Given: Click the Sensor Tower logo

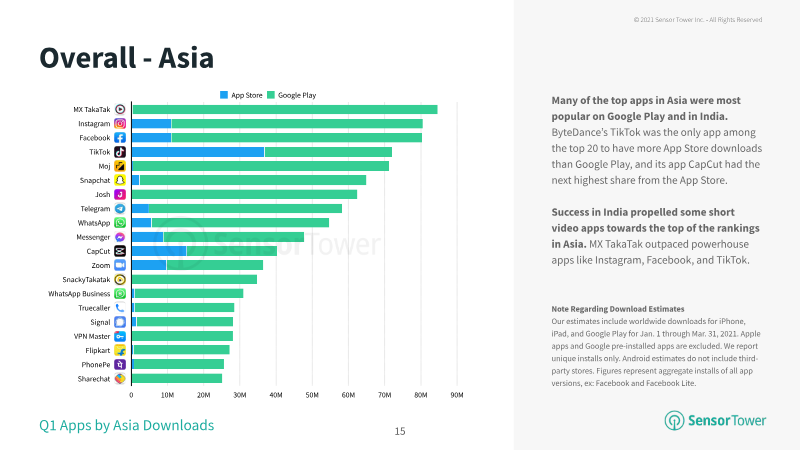Looking at the screenshot, I should pos(715,420).
